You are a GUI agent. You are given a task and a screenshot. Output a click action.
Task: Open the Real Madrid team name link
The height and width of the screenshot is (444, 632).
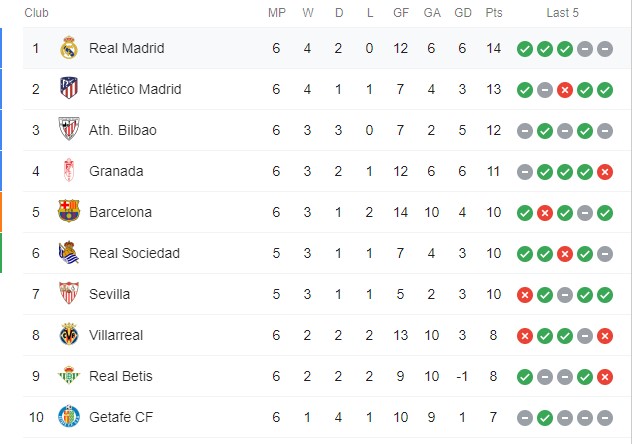pos(127,48)
